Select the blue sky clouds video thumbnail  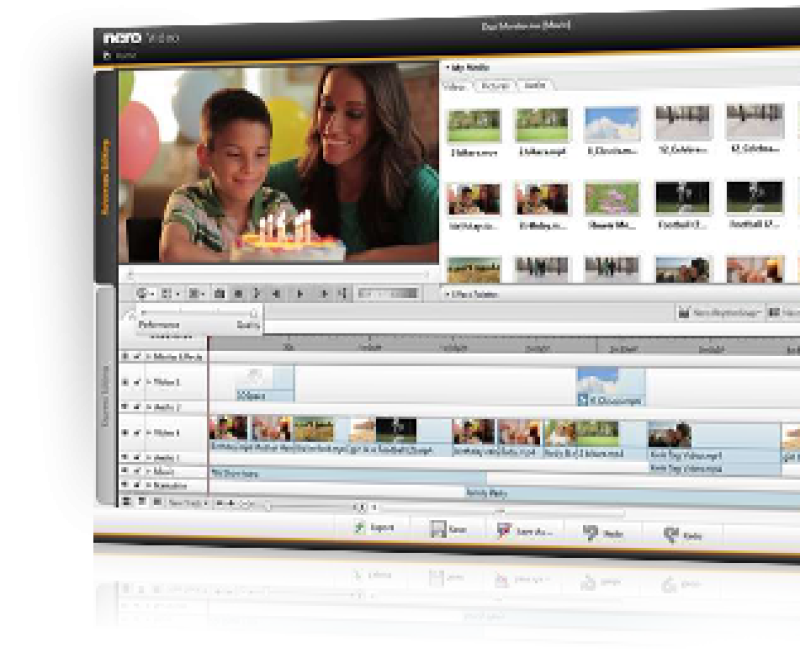[611, 125]
